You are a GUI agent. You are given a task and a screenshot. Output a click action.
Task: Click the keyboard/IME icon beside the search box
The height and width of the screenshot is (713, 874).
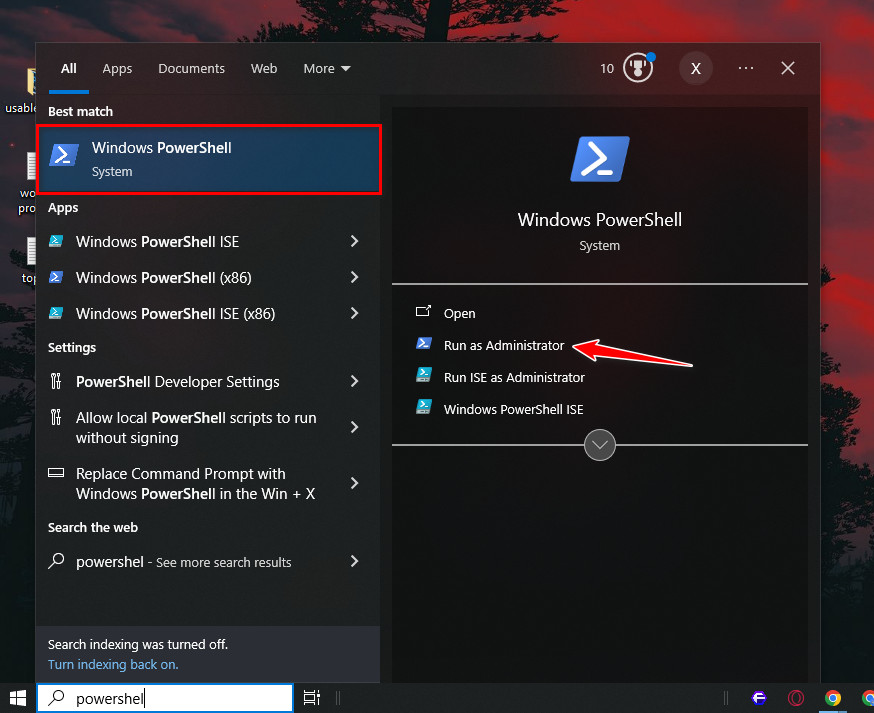[x=311, y=697]
